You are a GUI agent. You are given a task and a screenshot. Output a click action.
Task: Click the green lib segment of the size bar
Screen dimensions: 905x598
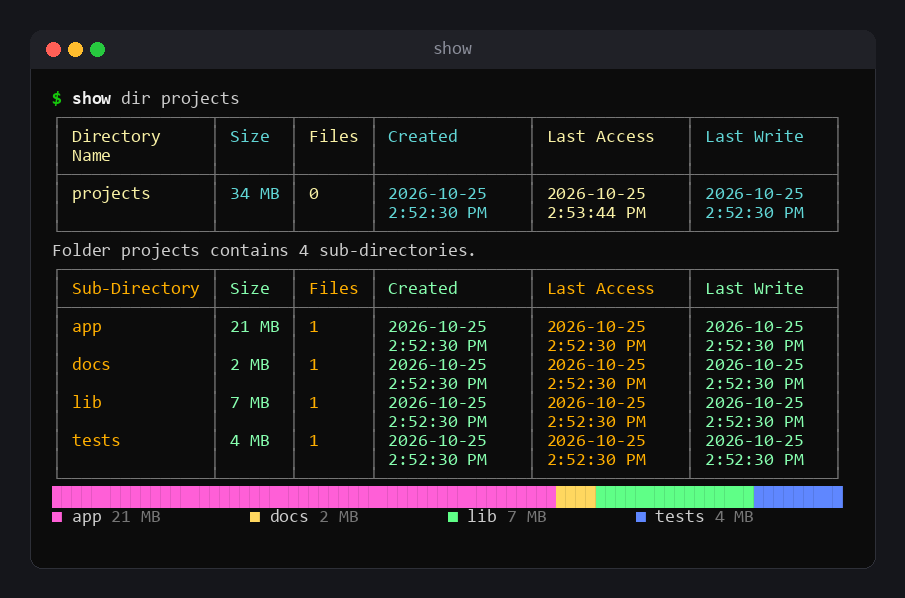point(675,497)
